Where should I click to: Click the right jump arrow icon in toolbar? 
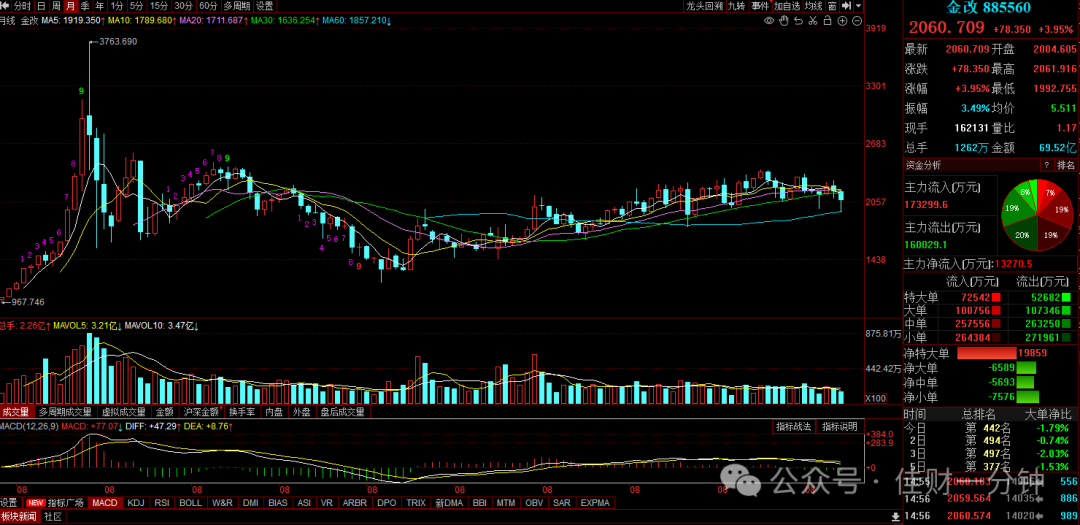tap(845, 6)
